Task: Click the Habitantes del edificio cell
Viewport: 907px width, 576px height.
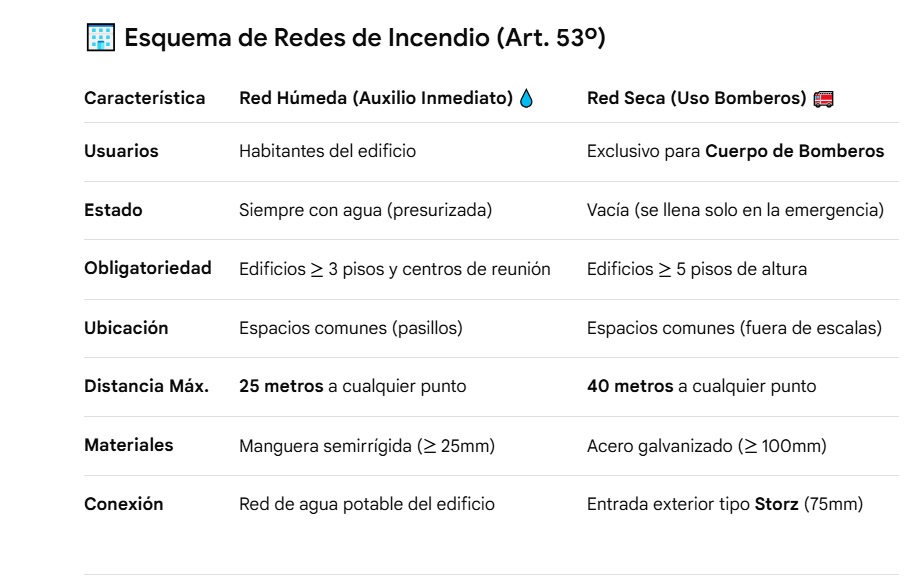Action: point(327,151)
